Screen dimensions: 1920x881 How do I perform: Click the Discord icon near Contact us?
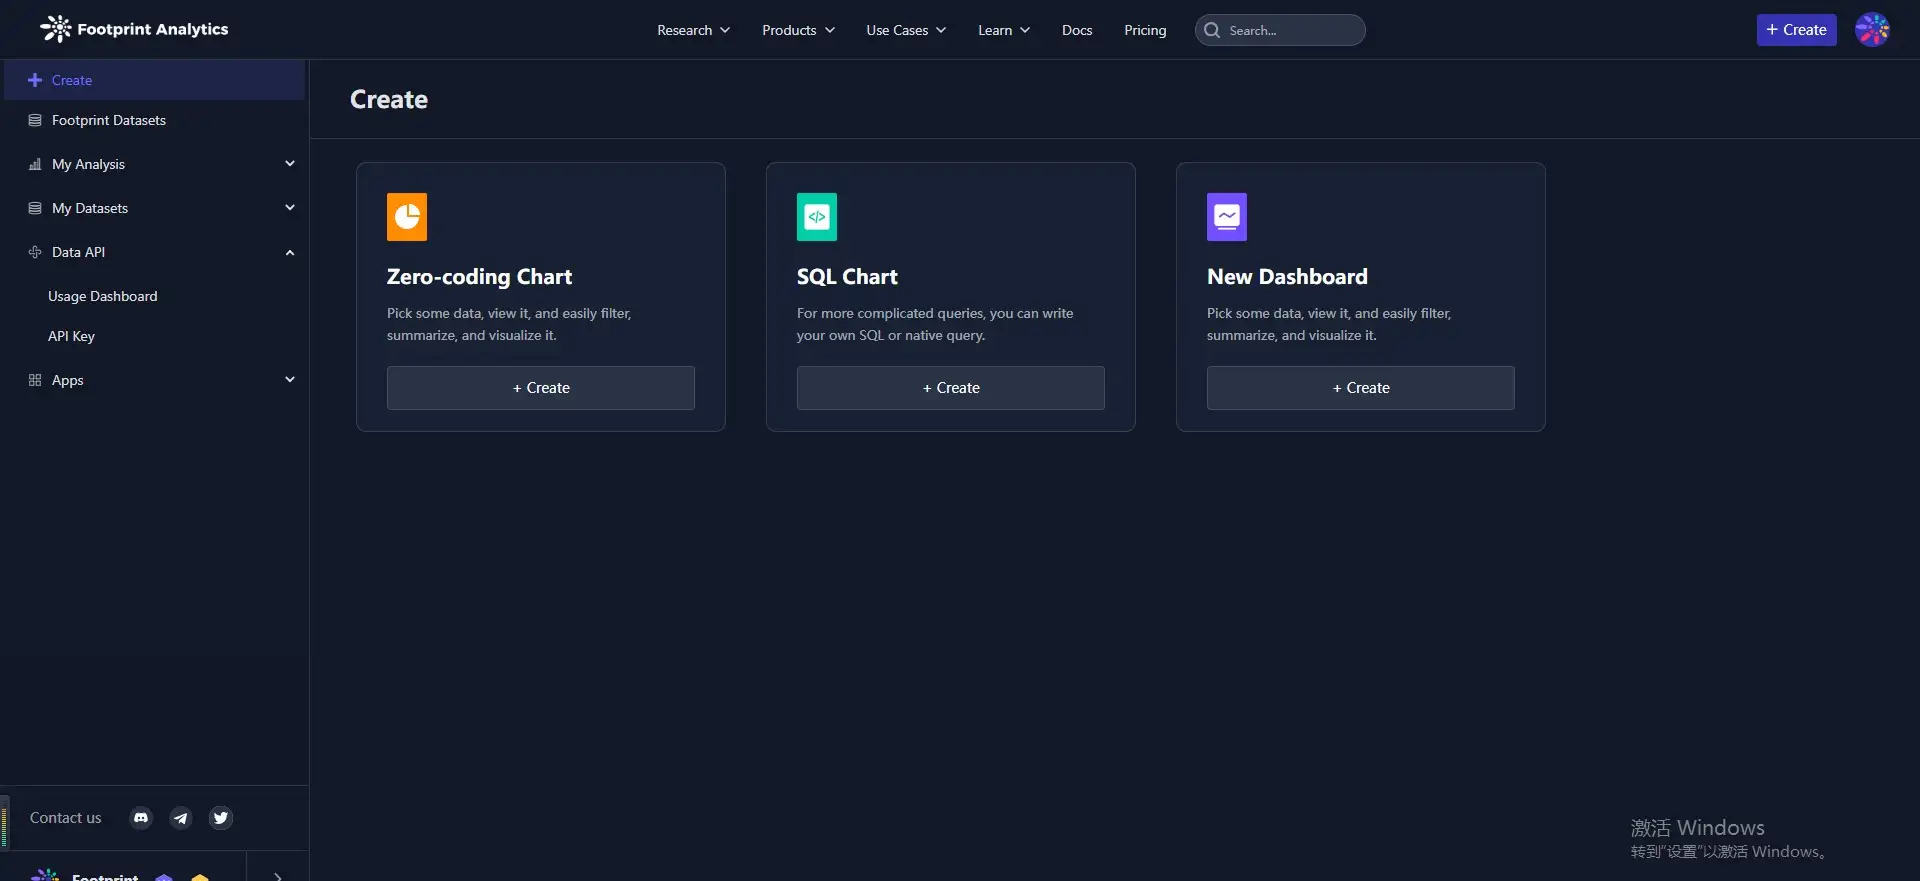point(141,818)
